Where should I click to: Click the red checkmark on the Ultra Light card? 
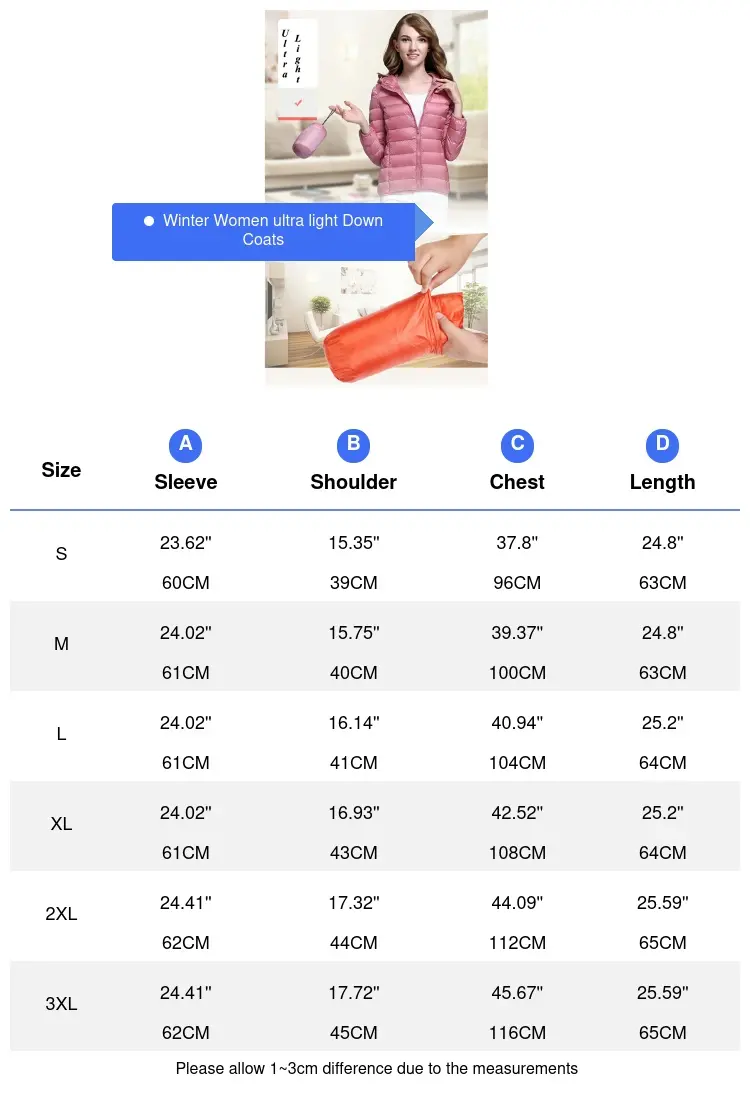point(298,102)
